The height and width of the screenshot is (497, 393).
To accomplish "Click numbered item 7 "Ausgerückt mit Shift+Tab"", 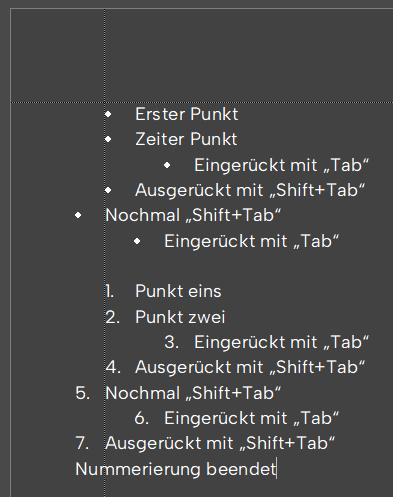I will click(x=220, y=444).
